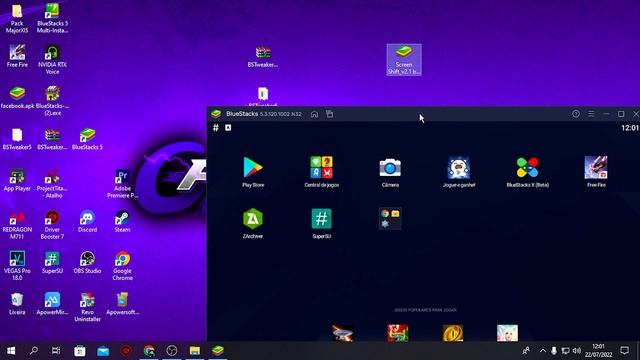Select ApowerMirror desktop shortcut
The width and height of the screenshot is (640, 360).
click(52, 304)
